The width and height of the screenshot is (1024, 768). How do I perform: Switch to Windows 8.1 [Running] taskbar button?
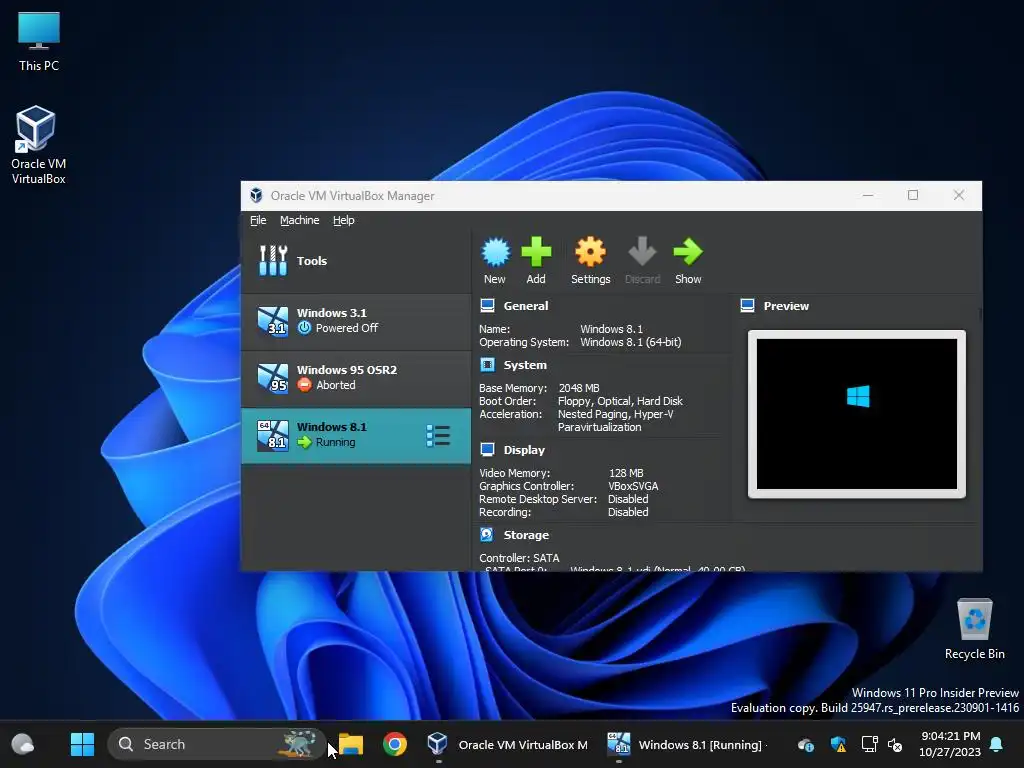686,744
